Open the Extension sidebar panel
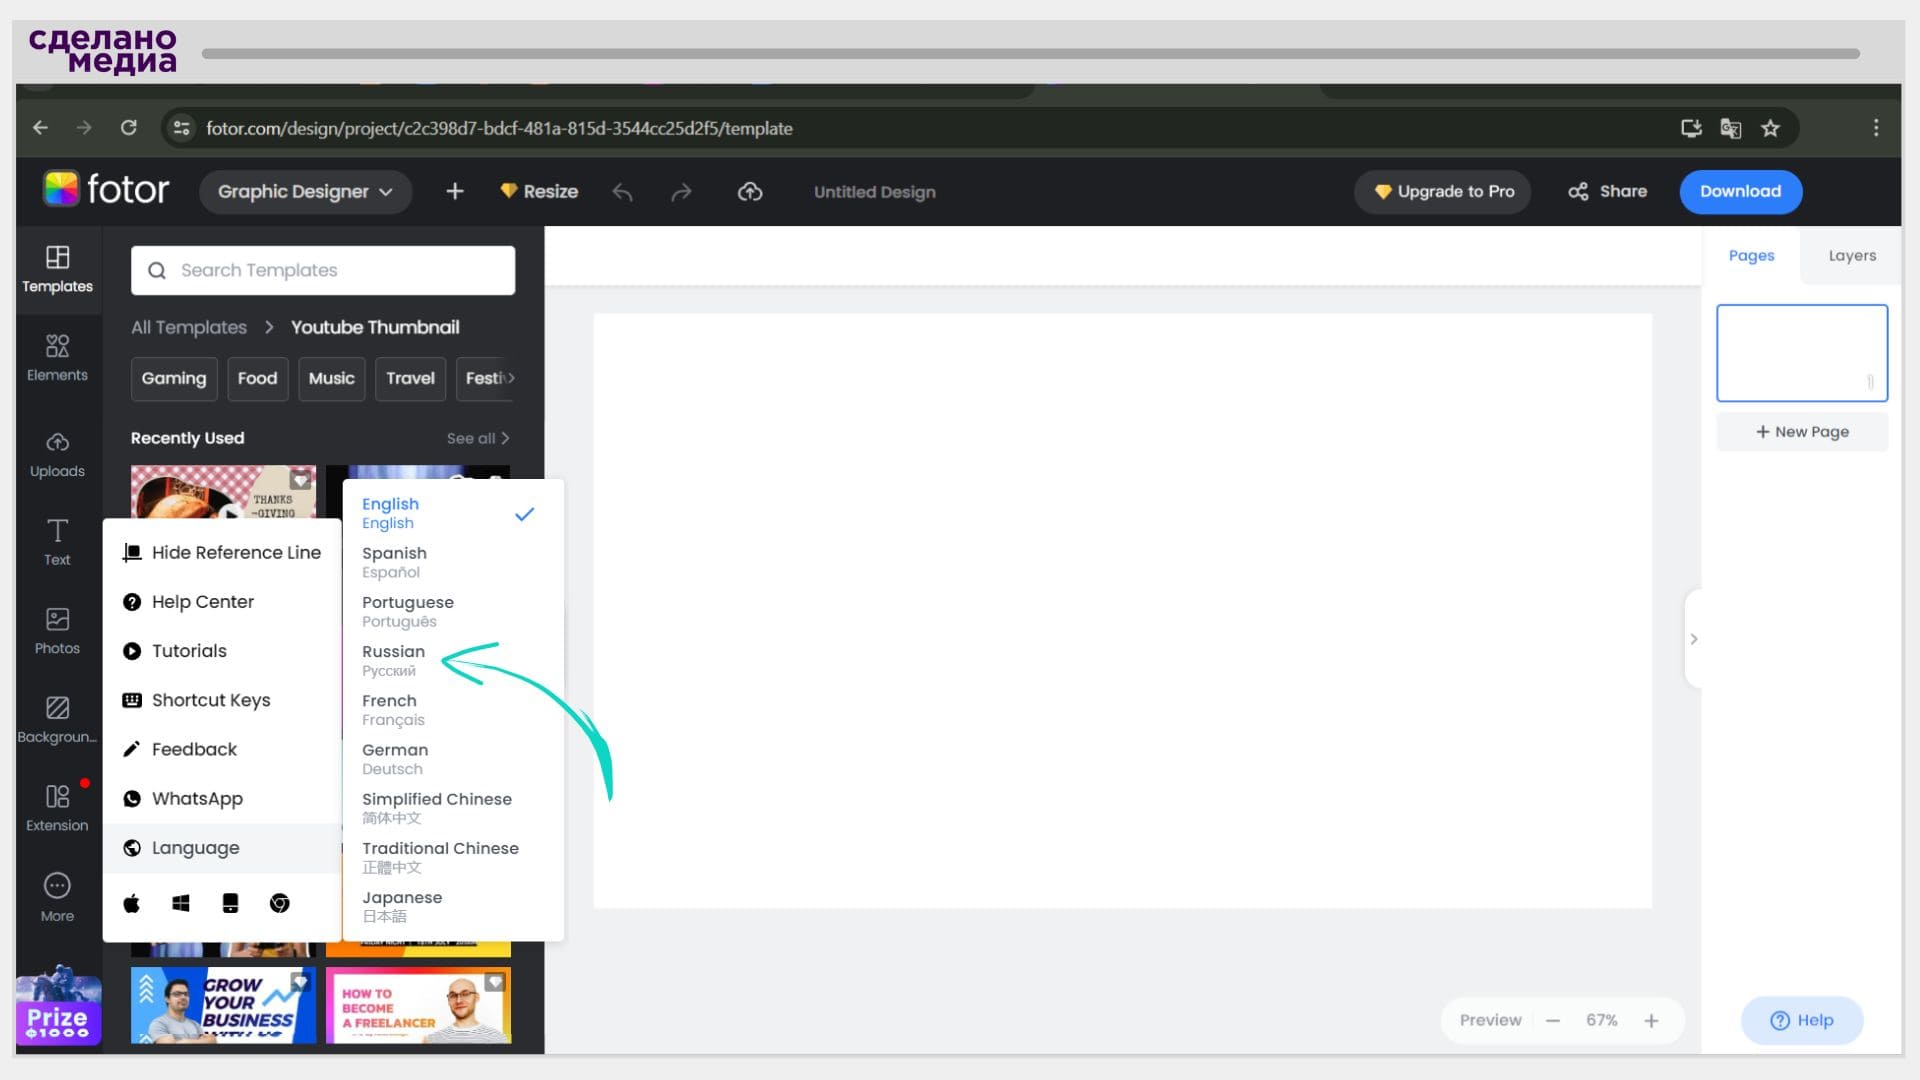The height and width of the screenshot is (1080, 1920). 57,808
